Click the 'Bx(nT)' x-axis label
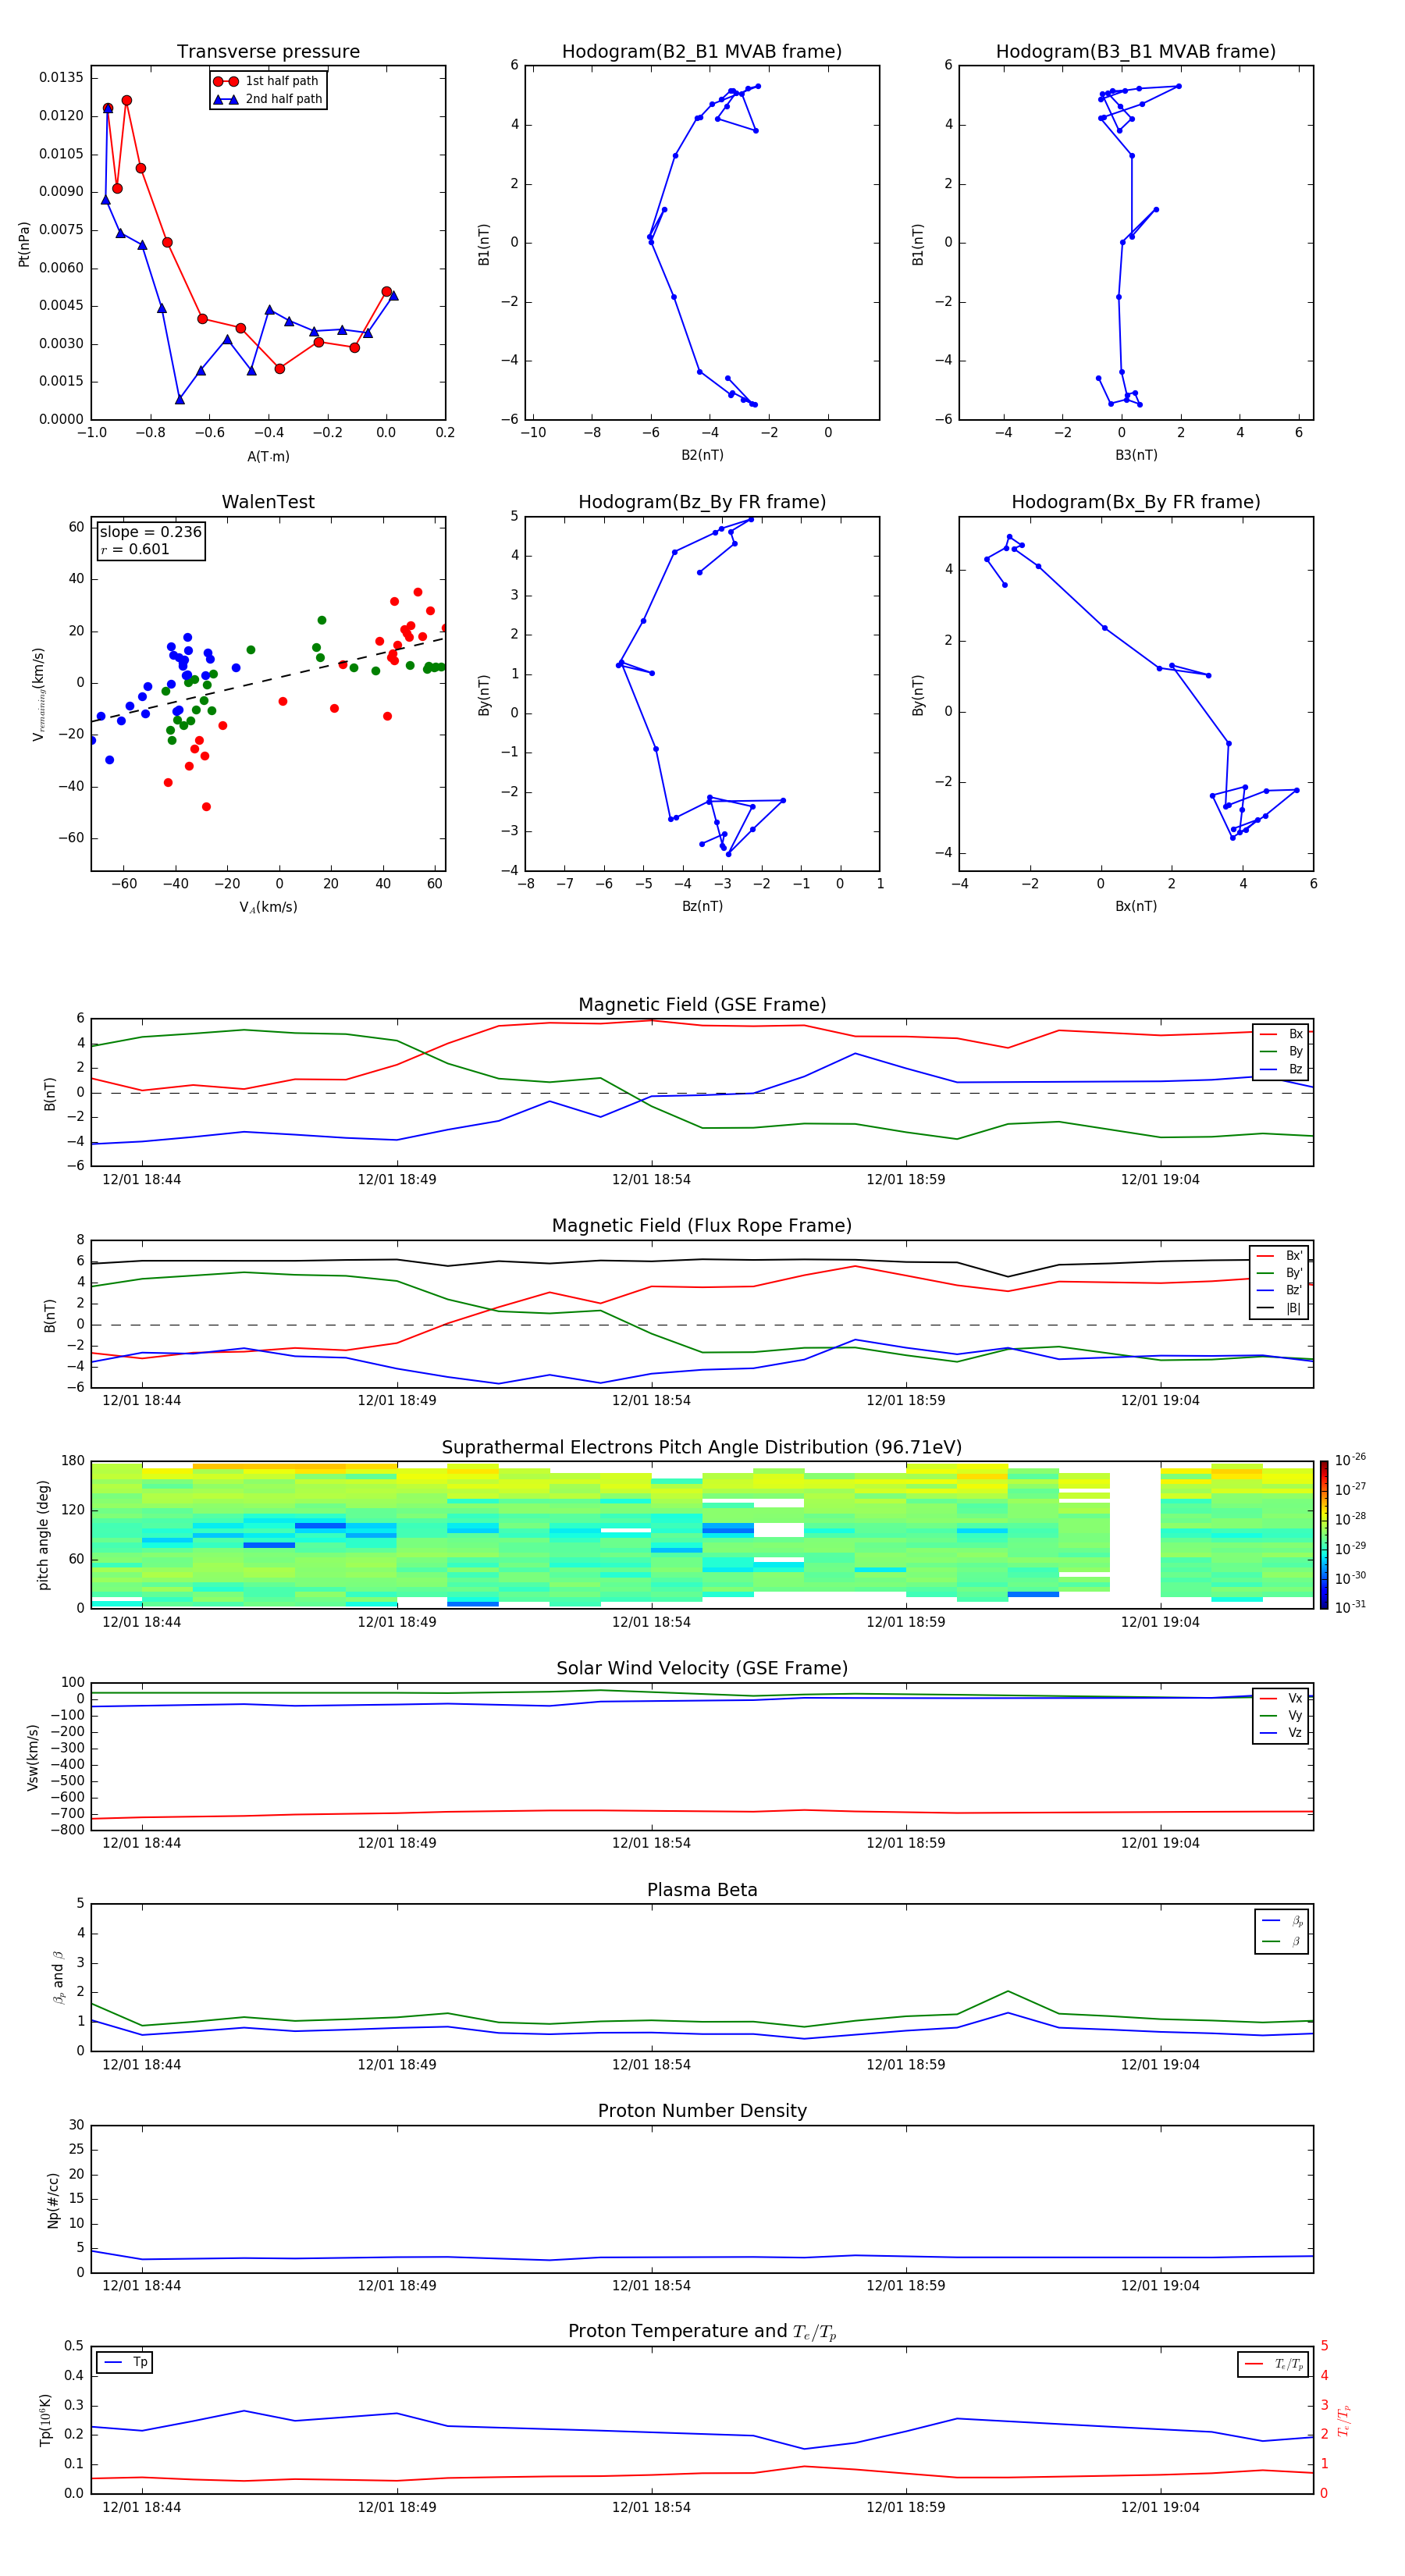The height and width of the screenshot is (2576, 1405). coord(1136,906)
